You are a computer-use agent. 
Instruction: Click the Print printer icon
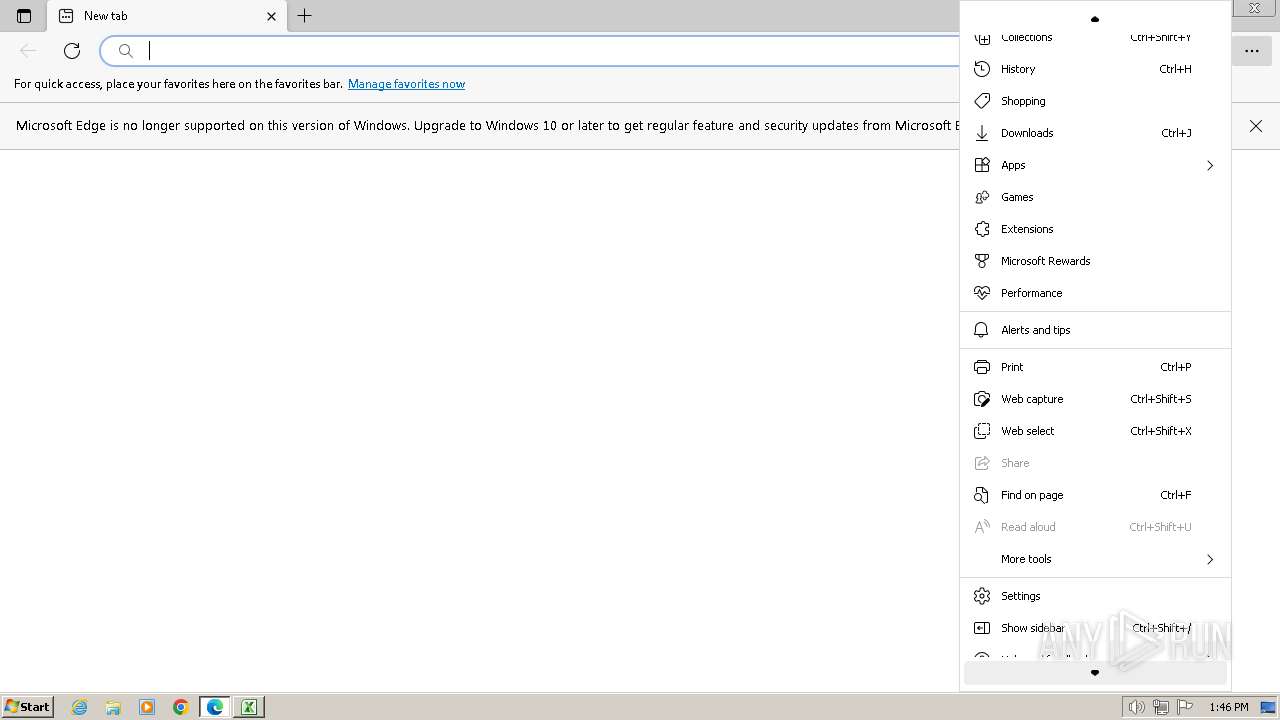[x=982, y=367]
